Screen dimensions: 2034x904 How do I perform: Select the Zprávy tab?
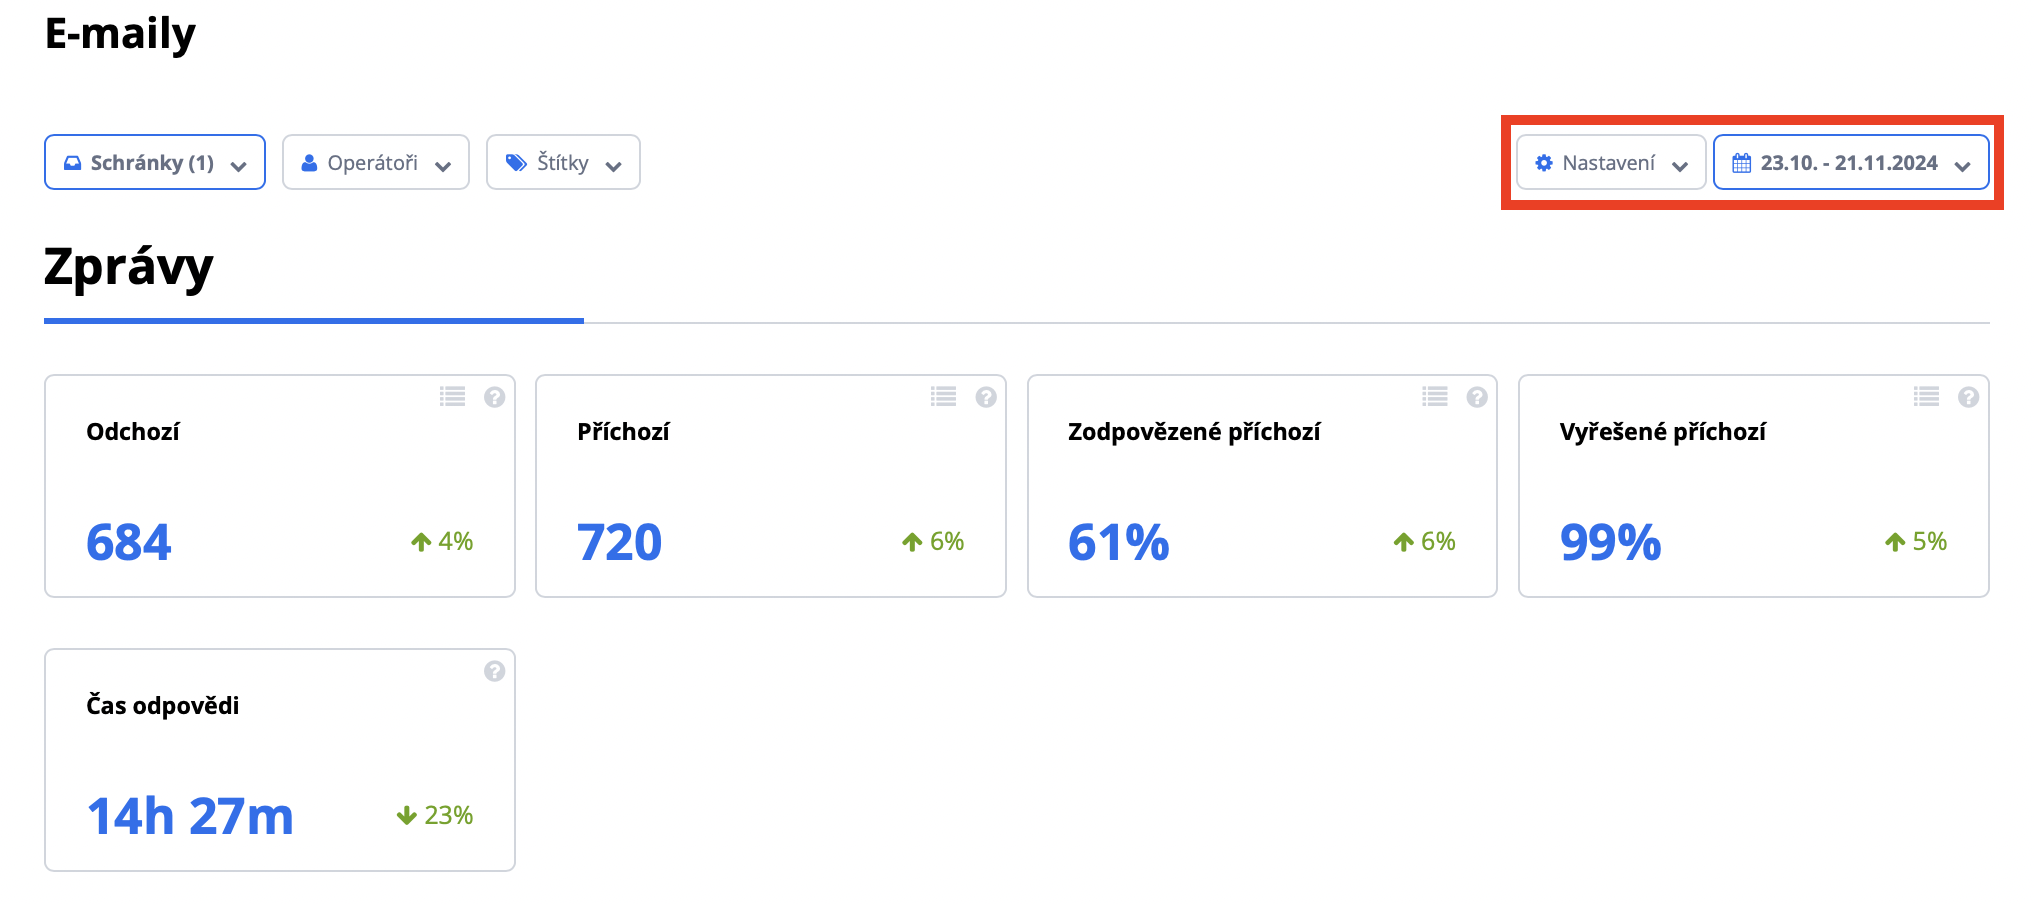coord(129,268)
